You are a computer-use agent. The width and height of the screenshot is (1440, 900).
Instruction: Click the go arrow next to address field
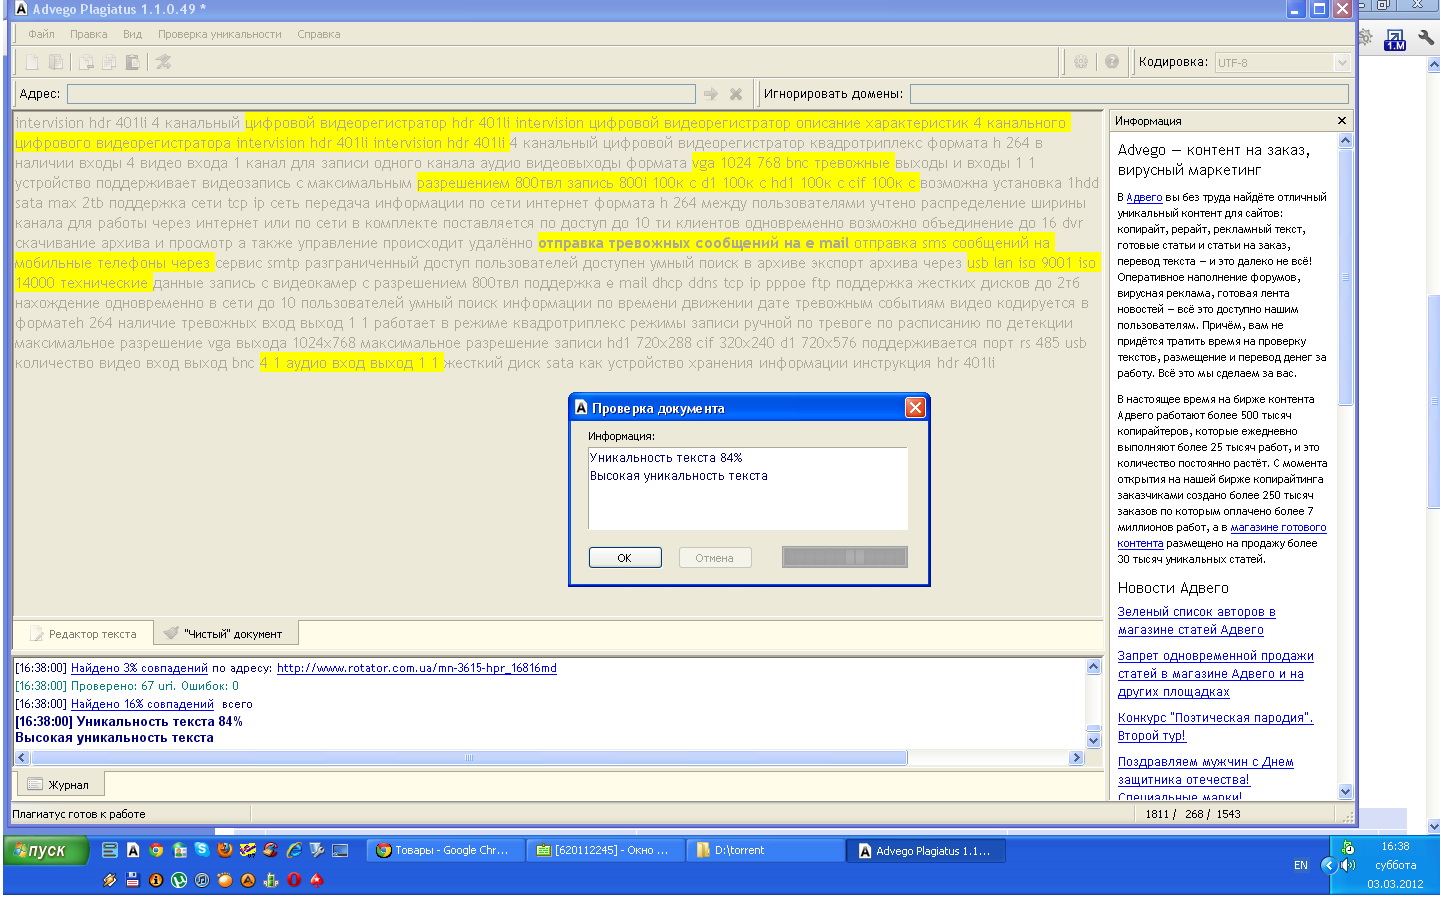tap(711, 94)
